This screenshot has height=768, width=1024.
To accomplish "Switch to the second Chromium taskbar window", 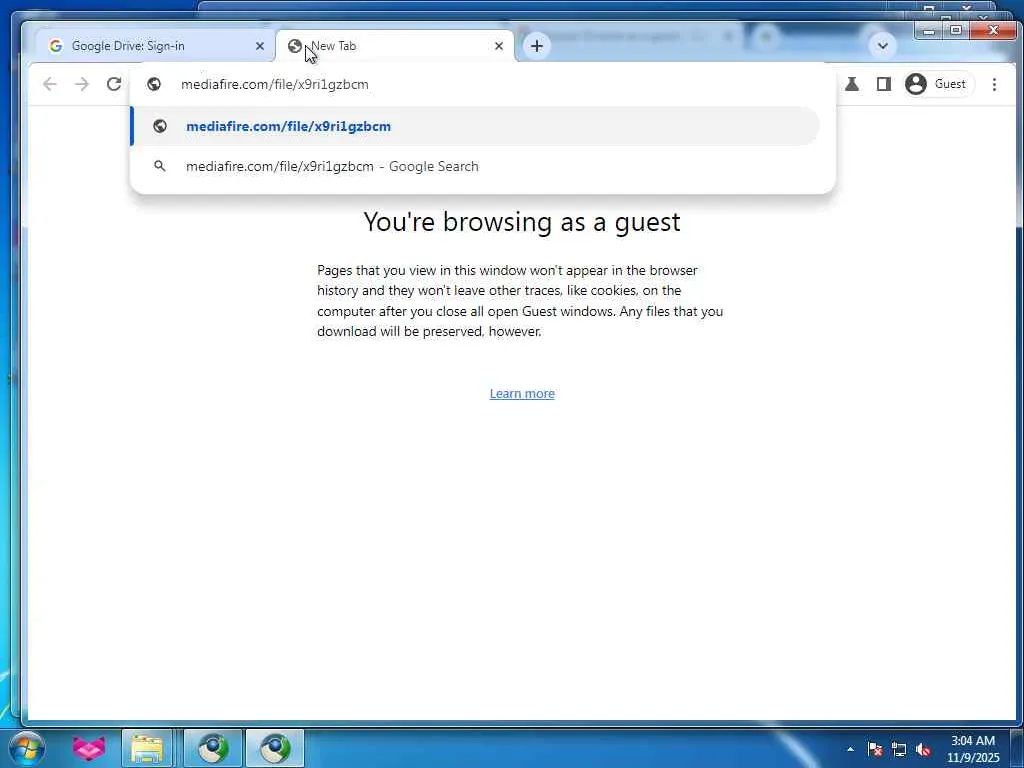I will [x=275, y=748].
